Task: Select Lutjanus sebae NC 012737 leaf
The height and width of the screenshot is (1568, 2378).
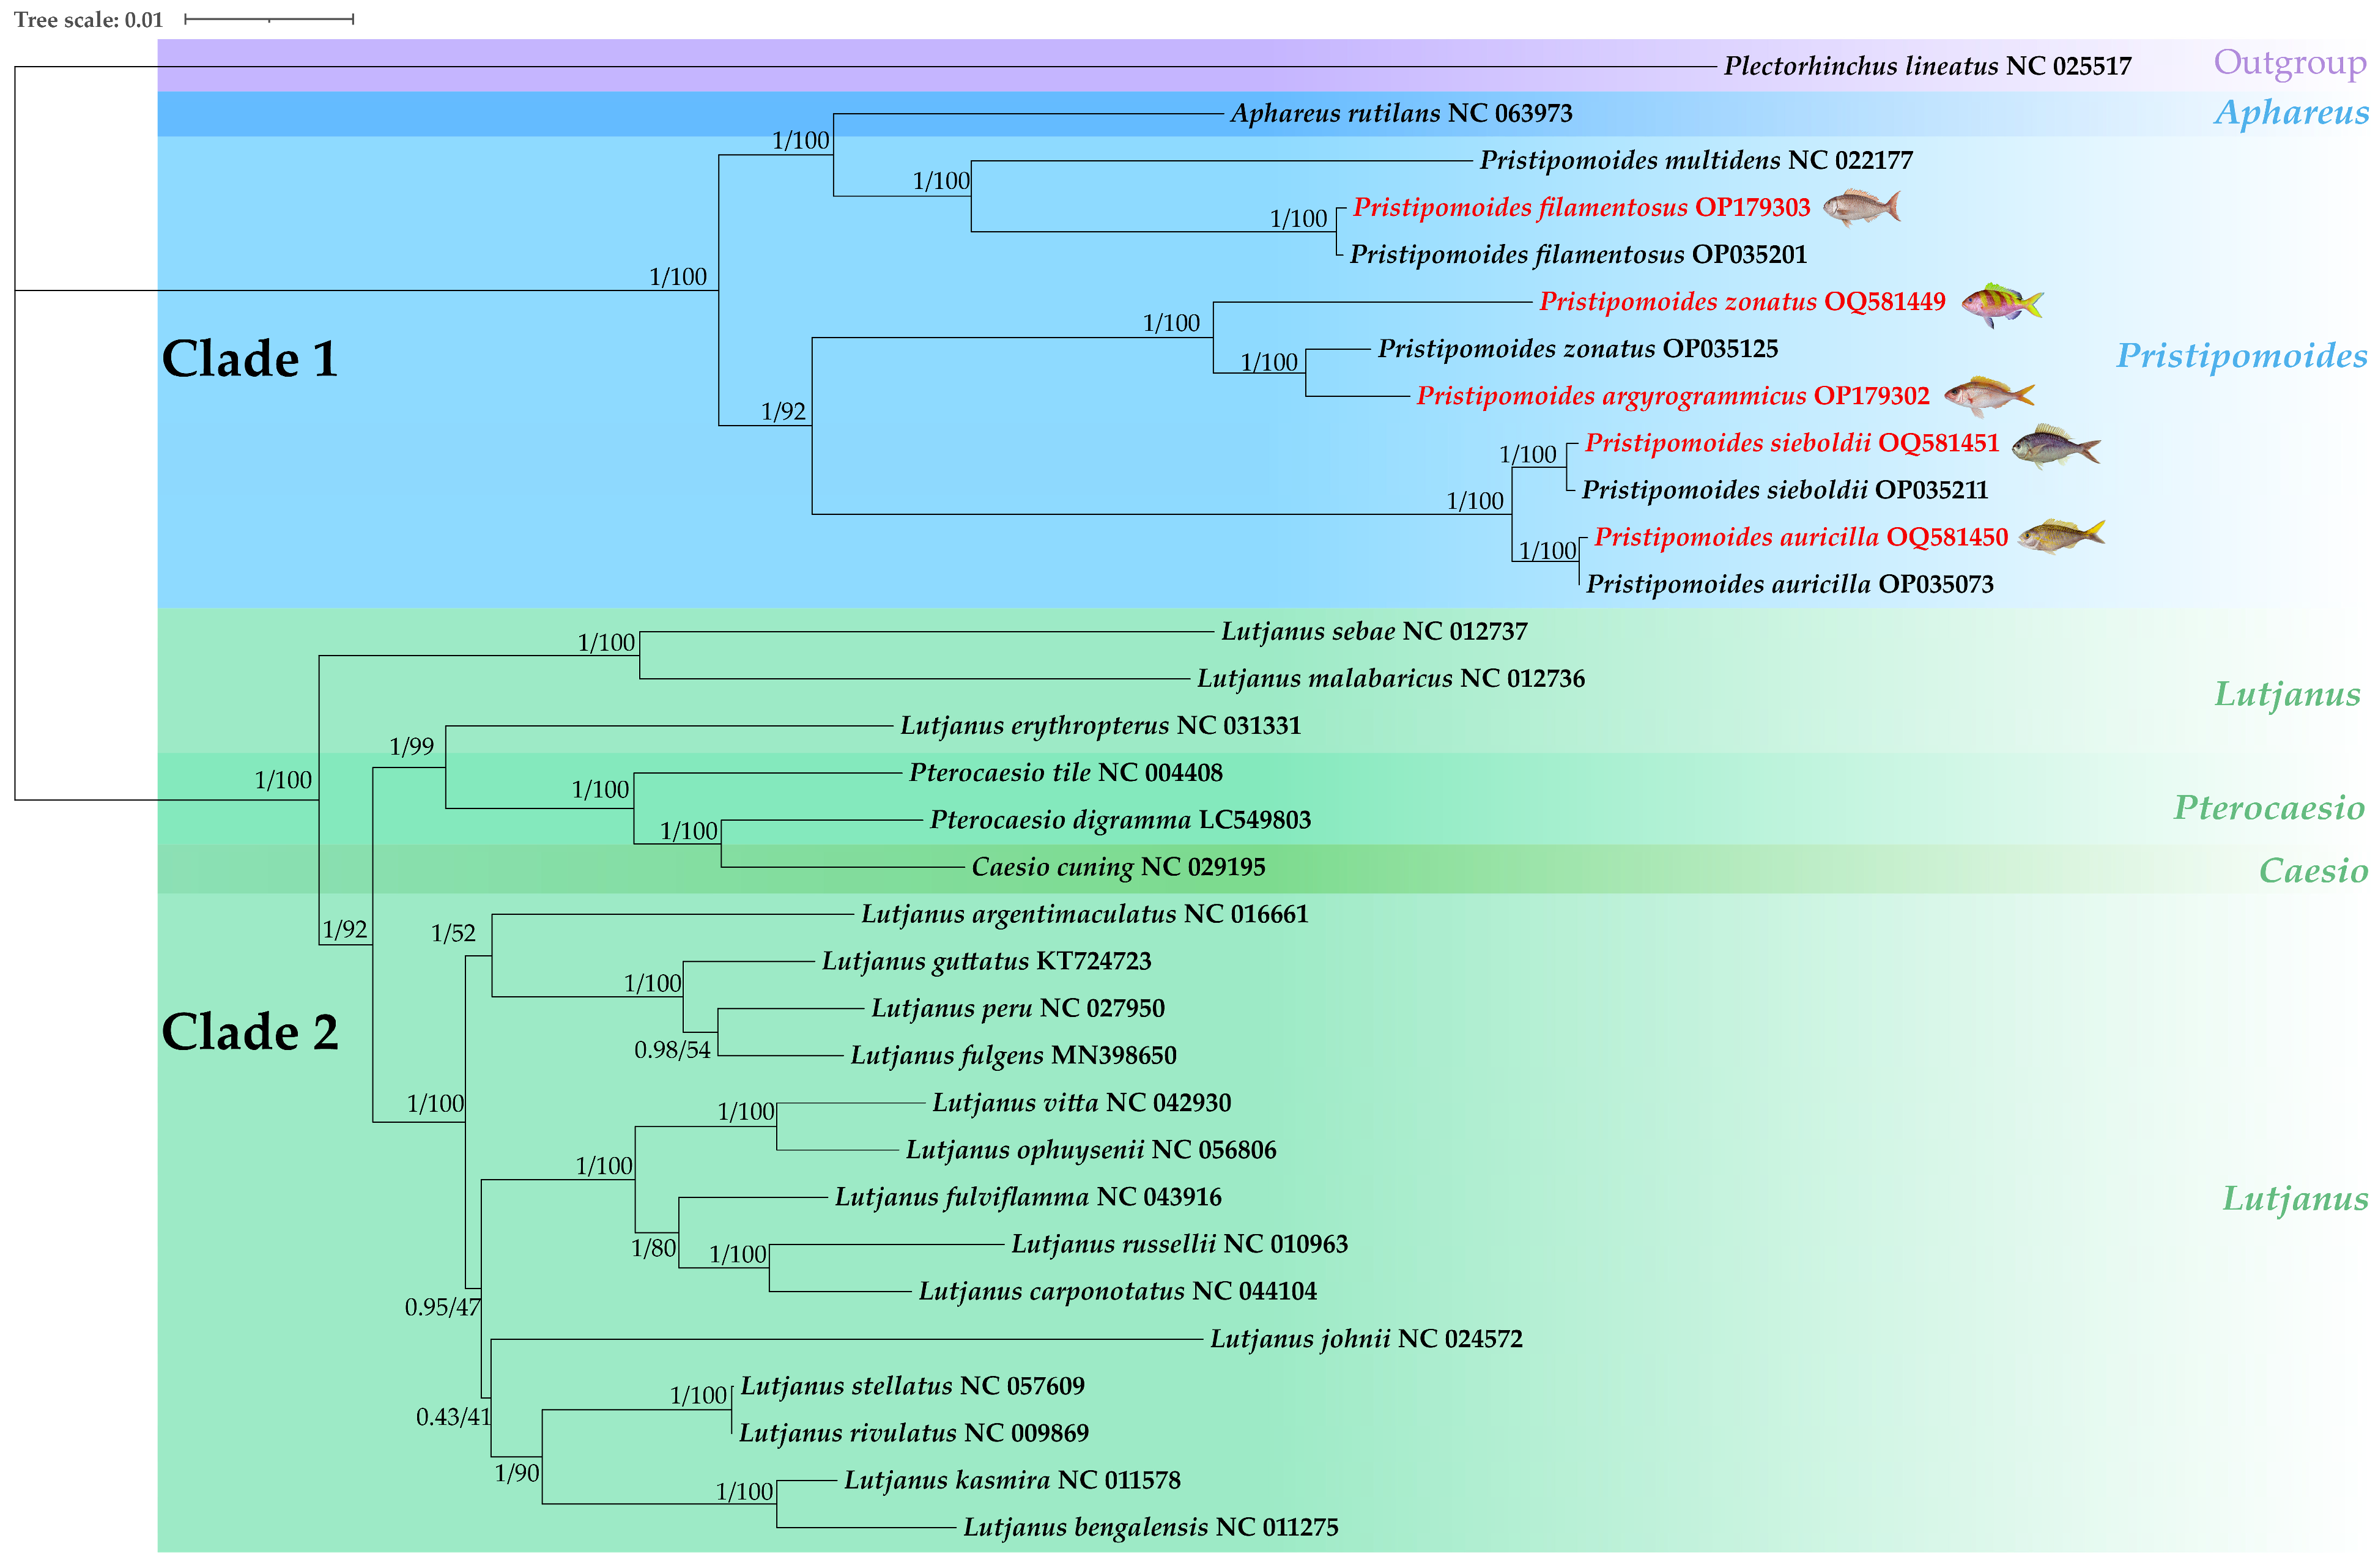Action: pos(1374,632)
